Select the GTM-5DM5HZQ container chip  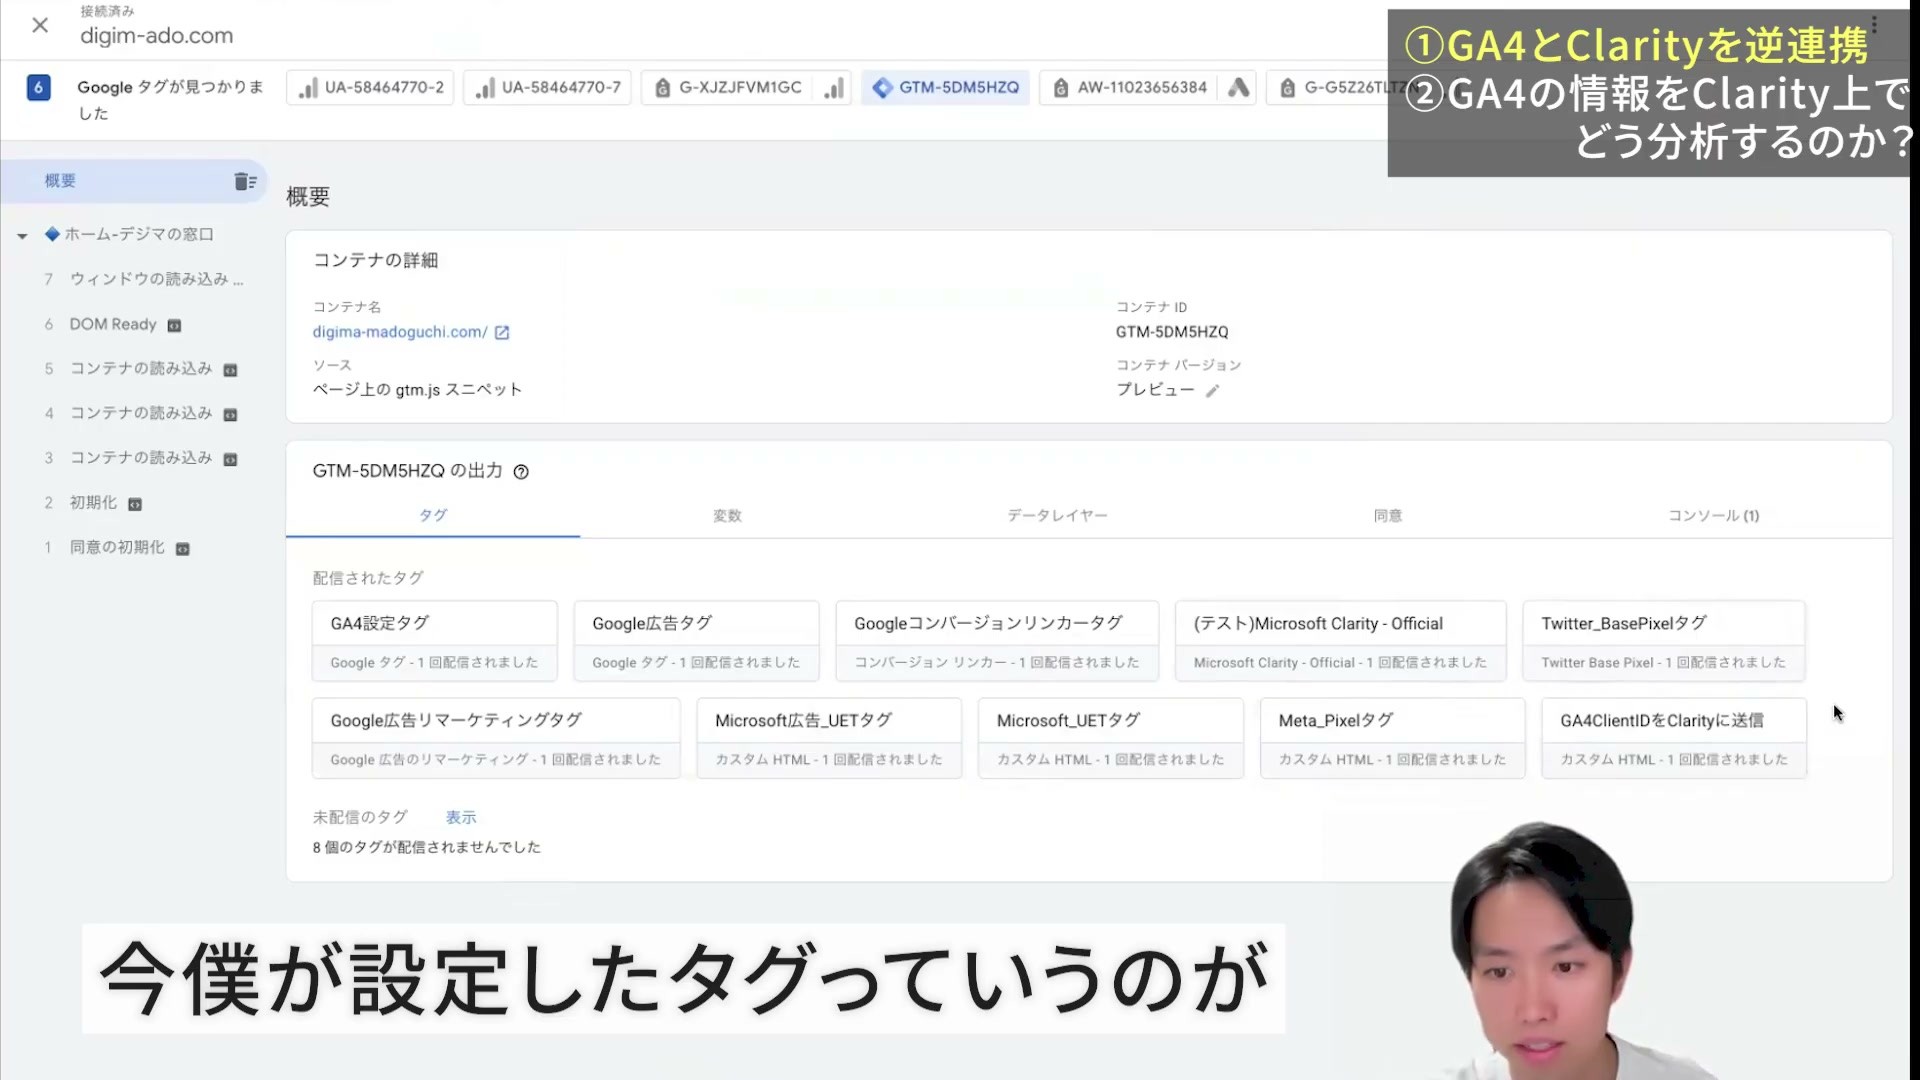tap(946, 88)
